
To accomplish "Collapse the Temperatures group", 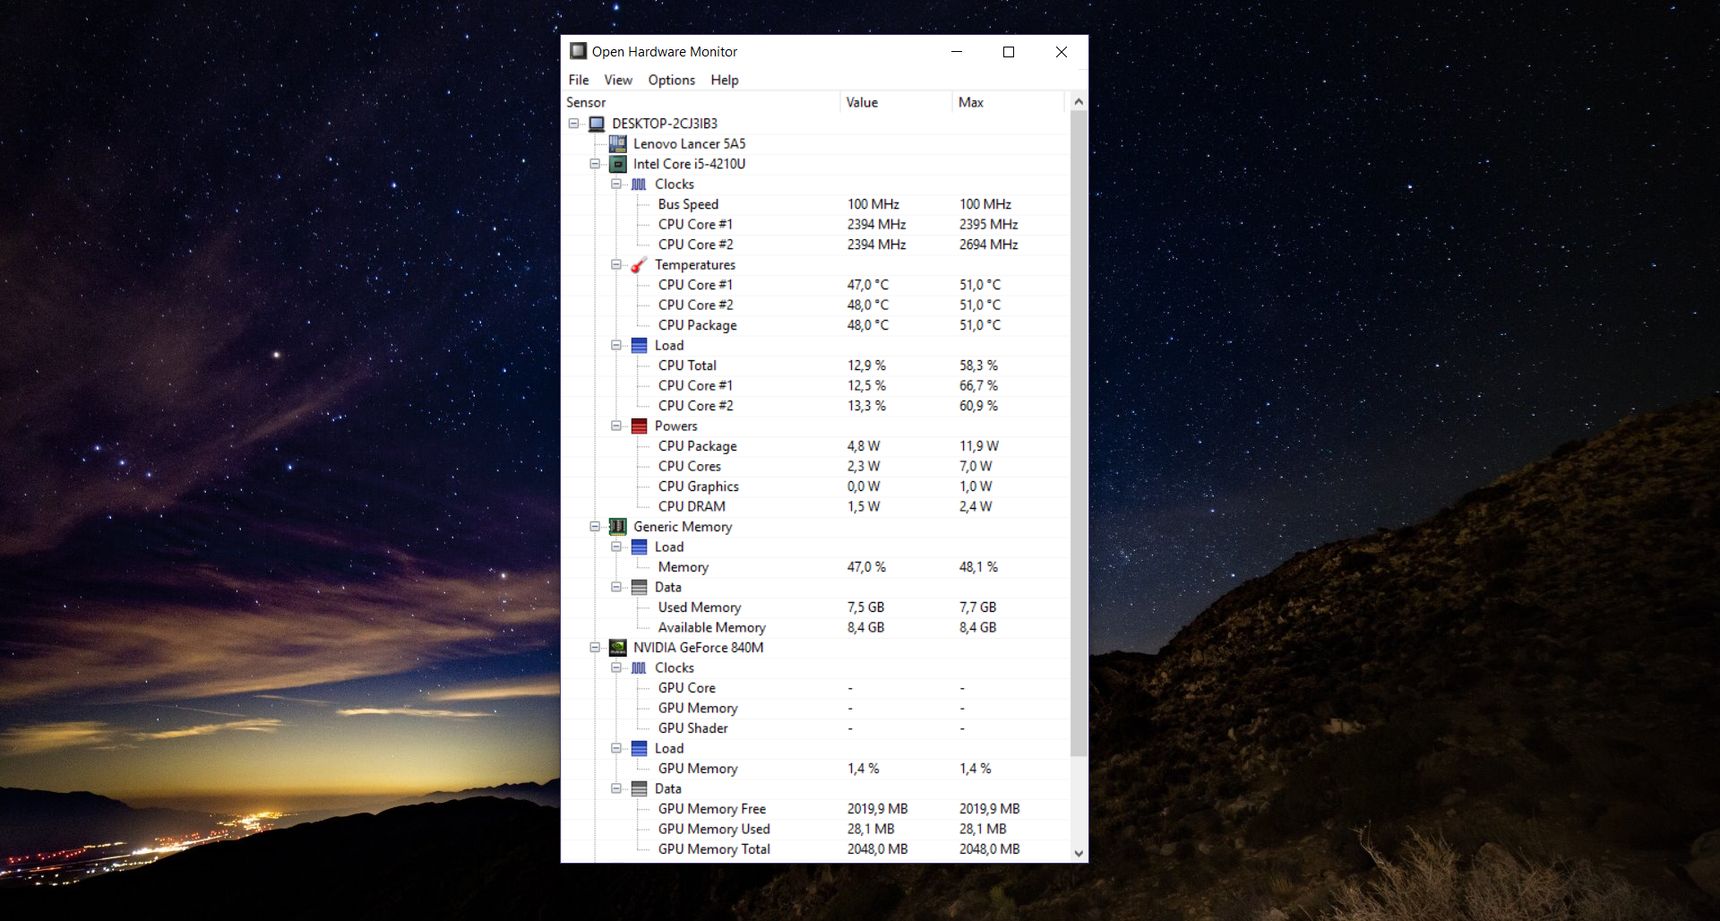I will coord(616,265).
